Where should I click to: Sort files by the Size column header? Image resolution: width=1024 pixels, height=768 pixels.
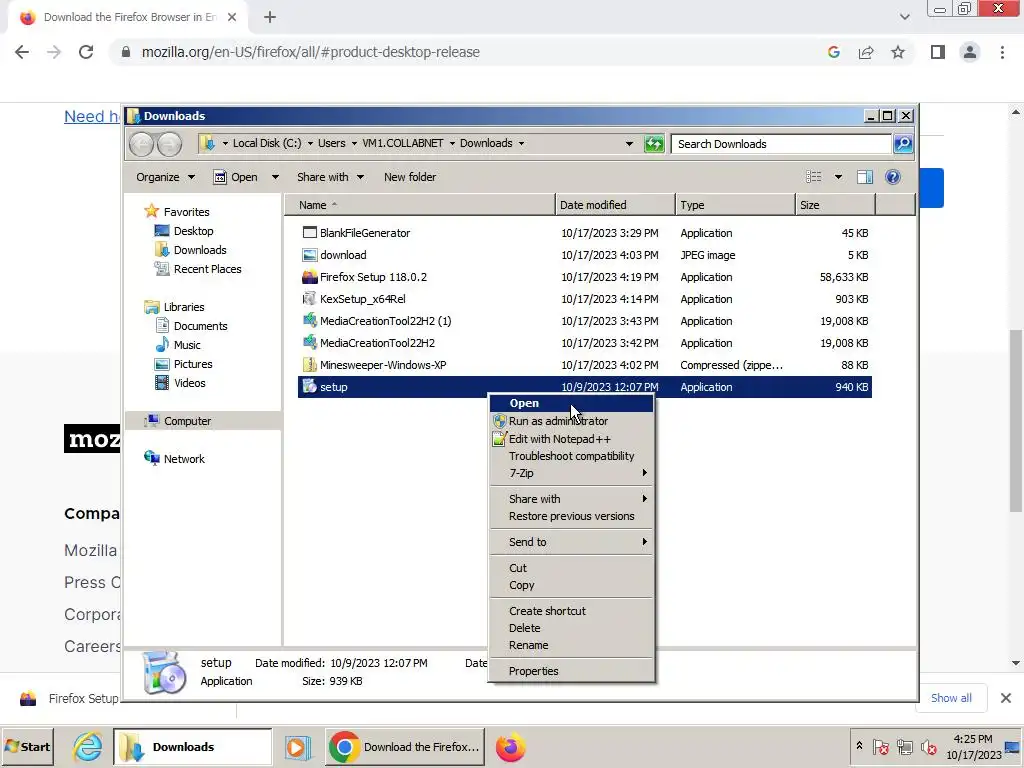tap(835, 205)
